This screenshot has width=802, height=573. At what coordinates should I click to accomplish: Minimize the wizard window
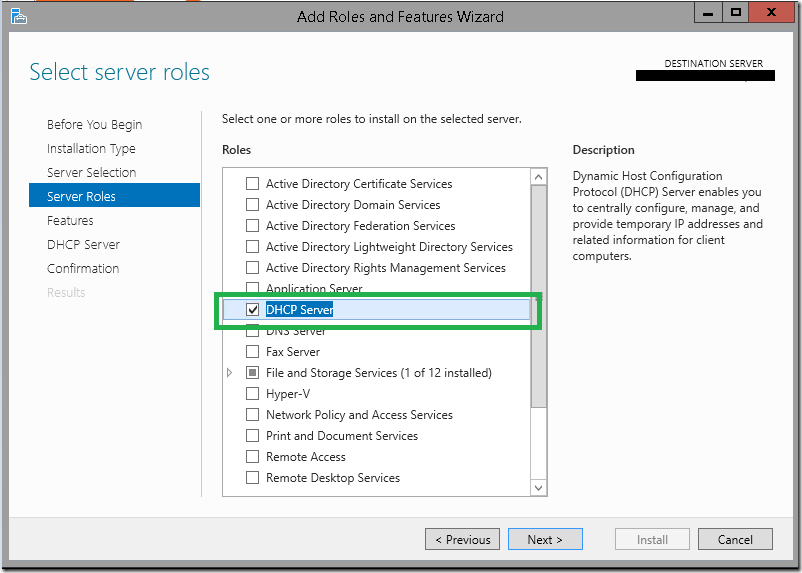pyautogui.click(x=708, y=13)
